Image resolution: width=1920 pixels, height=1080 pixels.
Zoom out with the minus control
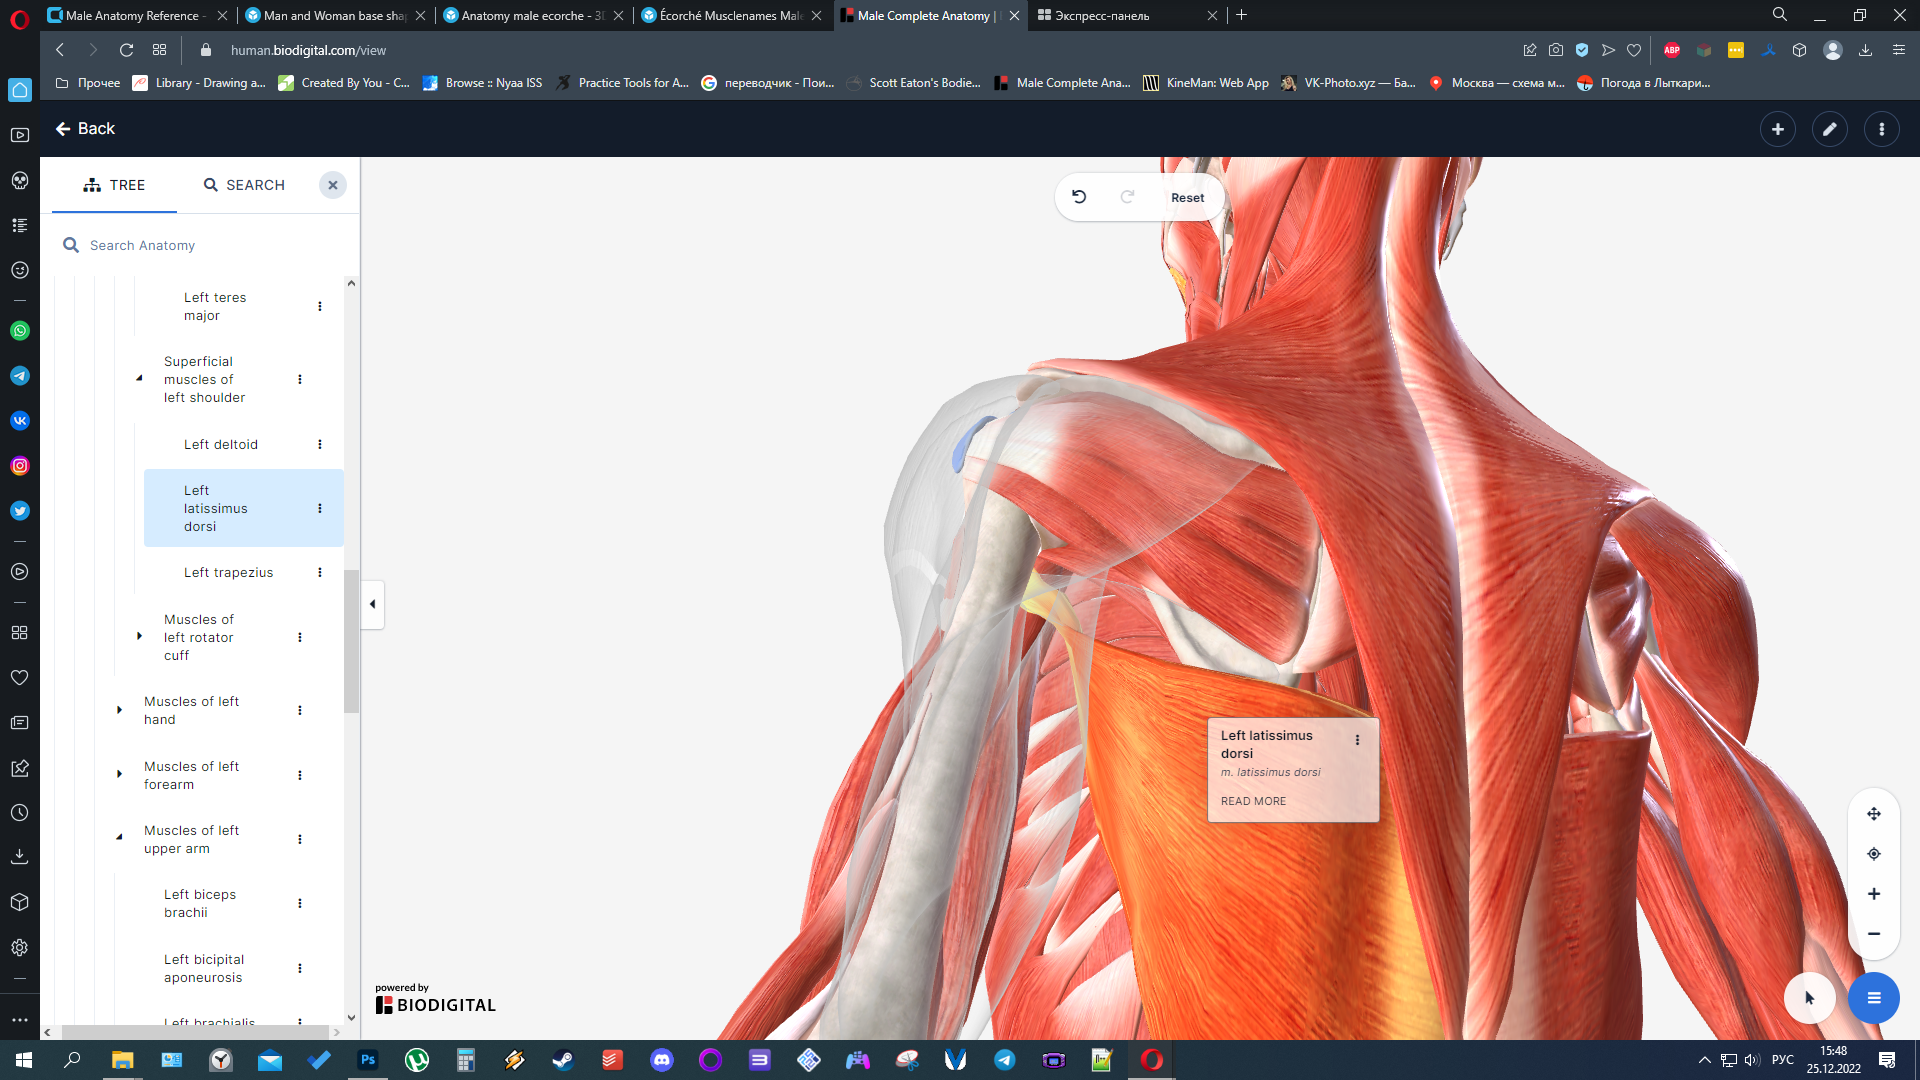pos(1873,934)
